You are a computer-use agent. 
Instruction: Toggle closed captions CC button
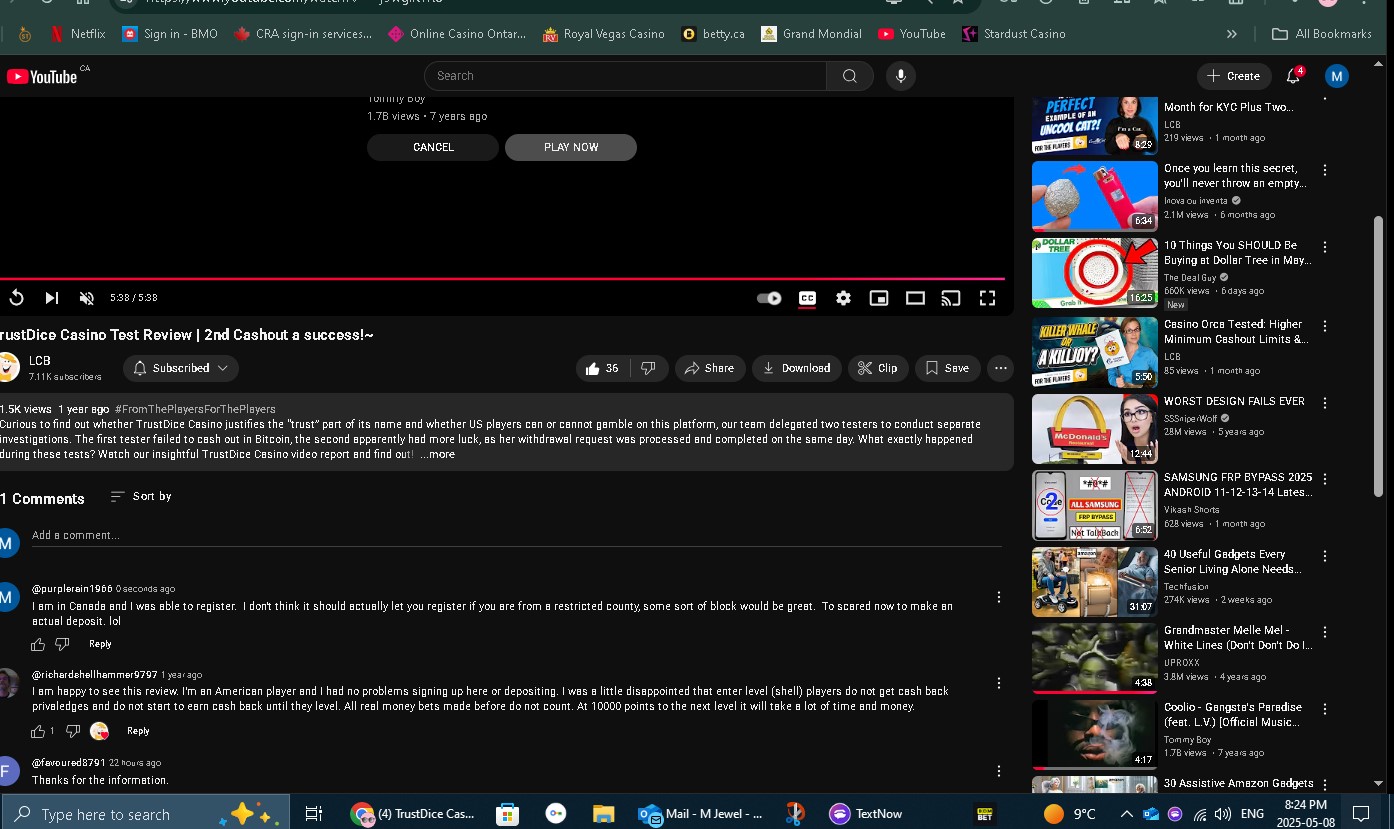point(807,298)
